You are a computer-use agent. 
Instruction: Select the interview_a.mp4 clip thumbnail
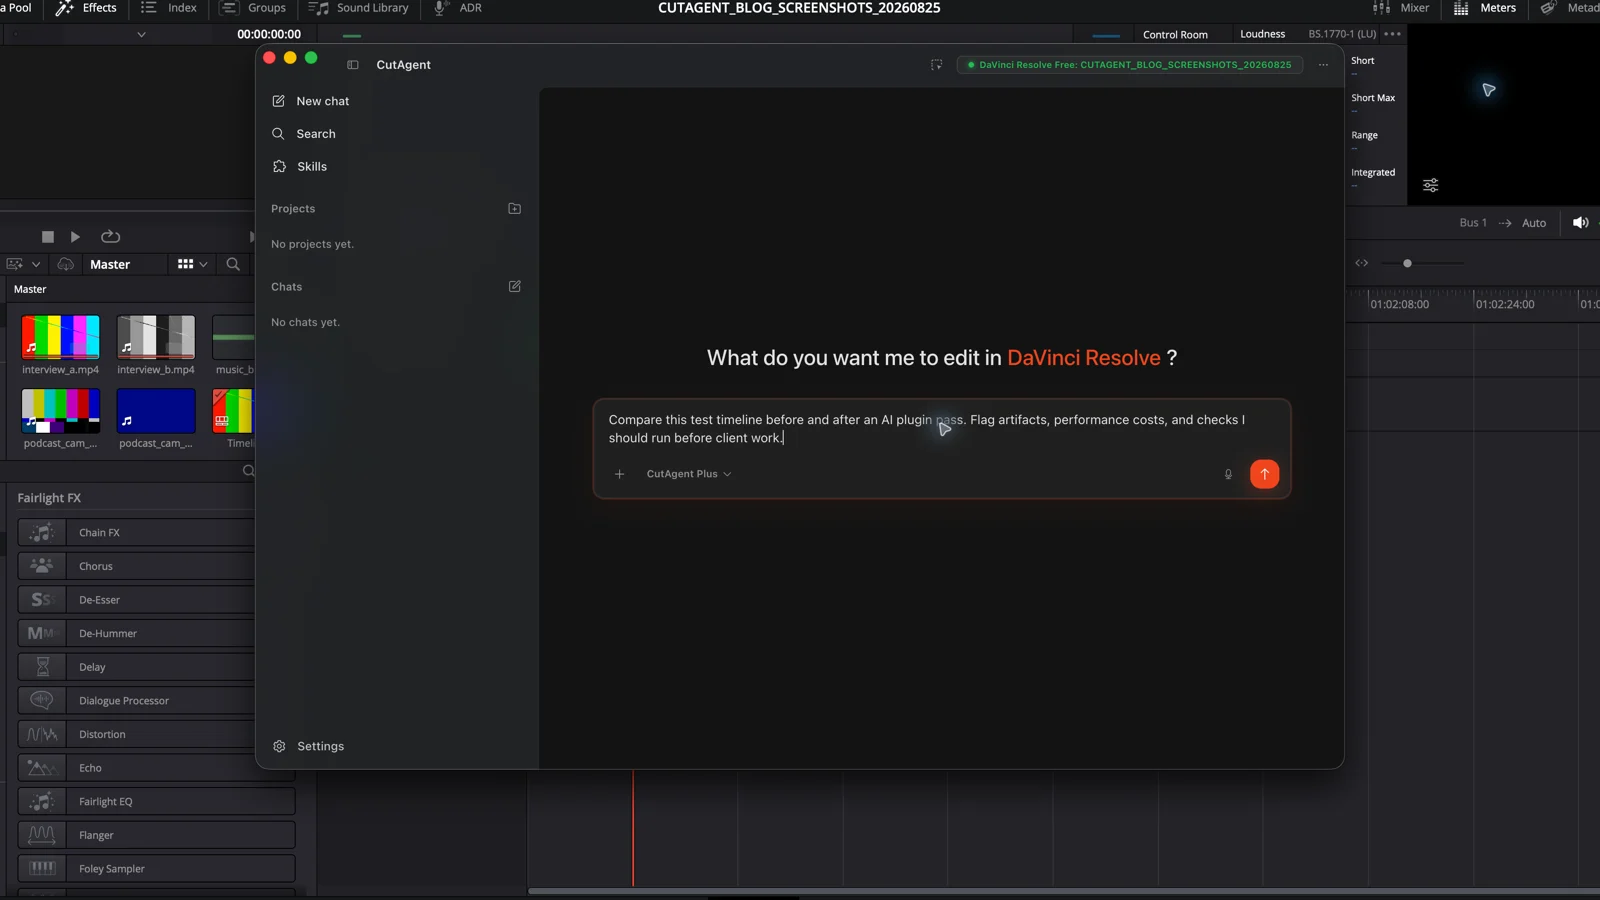pyautogui.click(x=61, y=337)
